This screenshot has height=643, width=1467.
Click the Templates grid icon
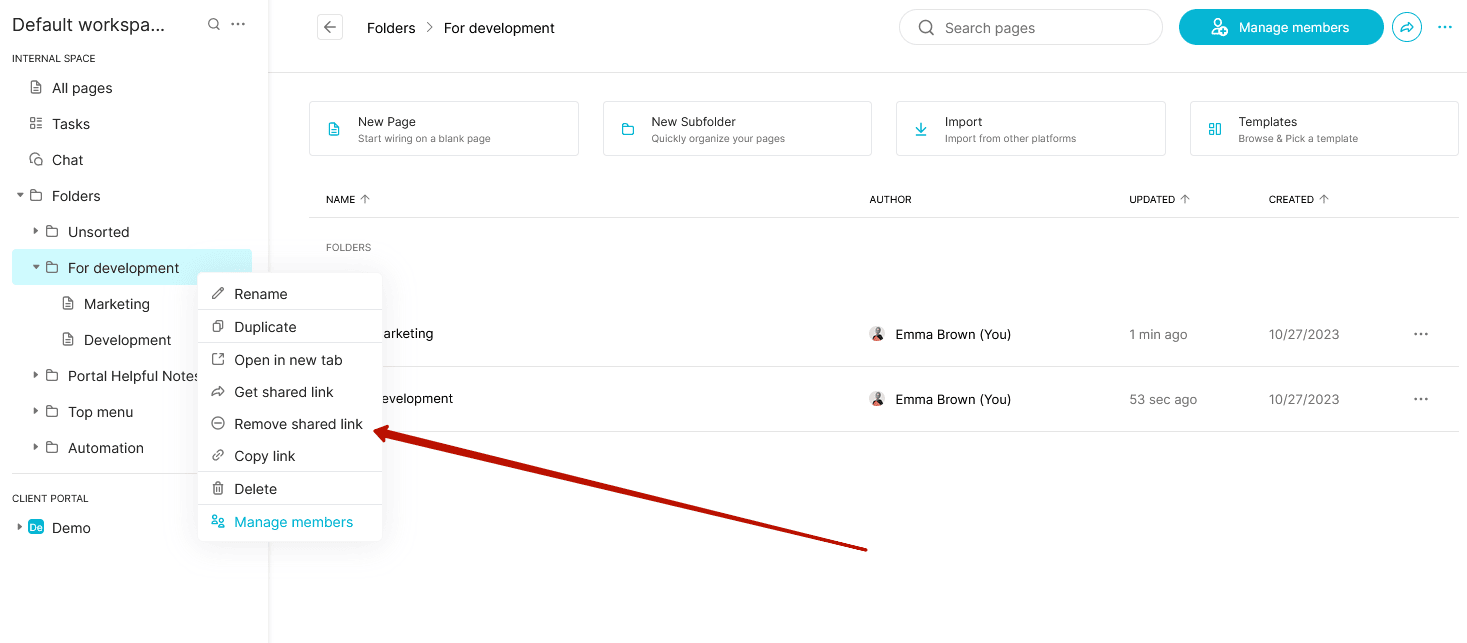click(1215, 129)
